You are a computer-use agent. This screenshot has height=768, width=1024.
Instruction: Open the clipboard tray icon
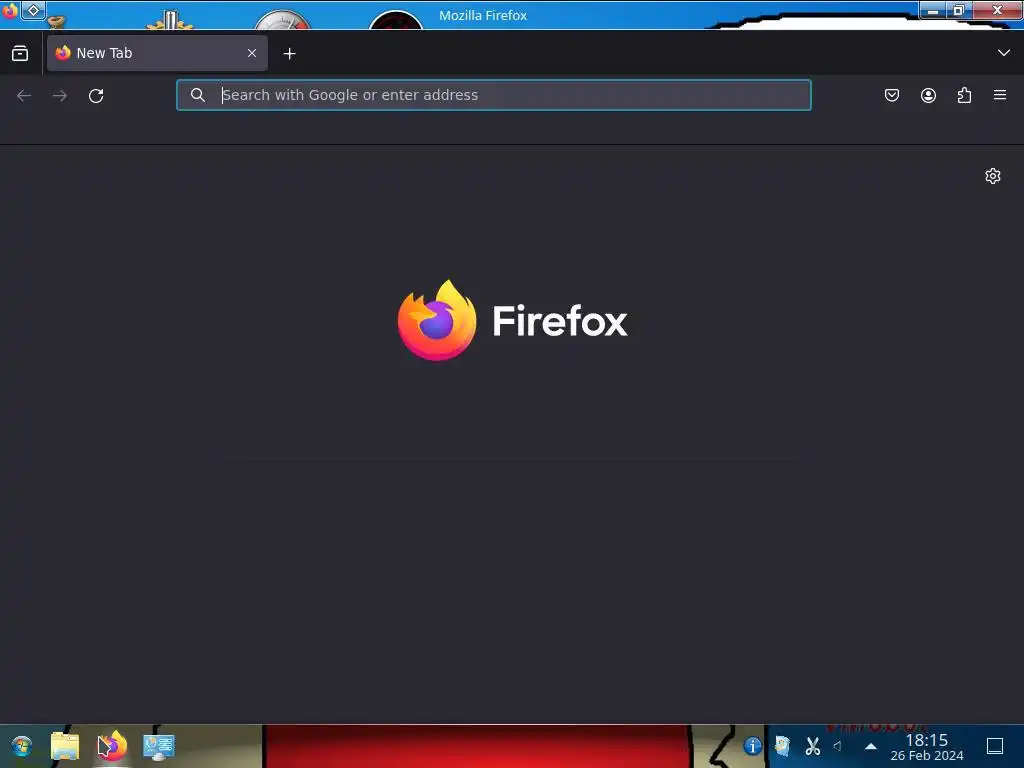click(x=782, y=746)
